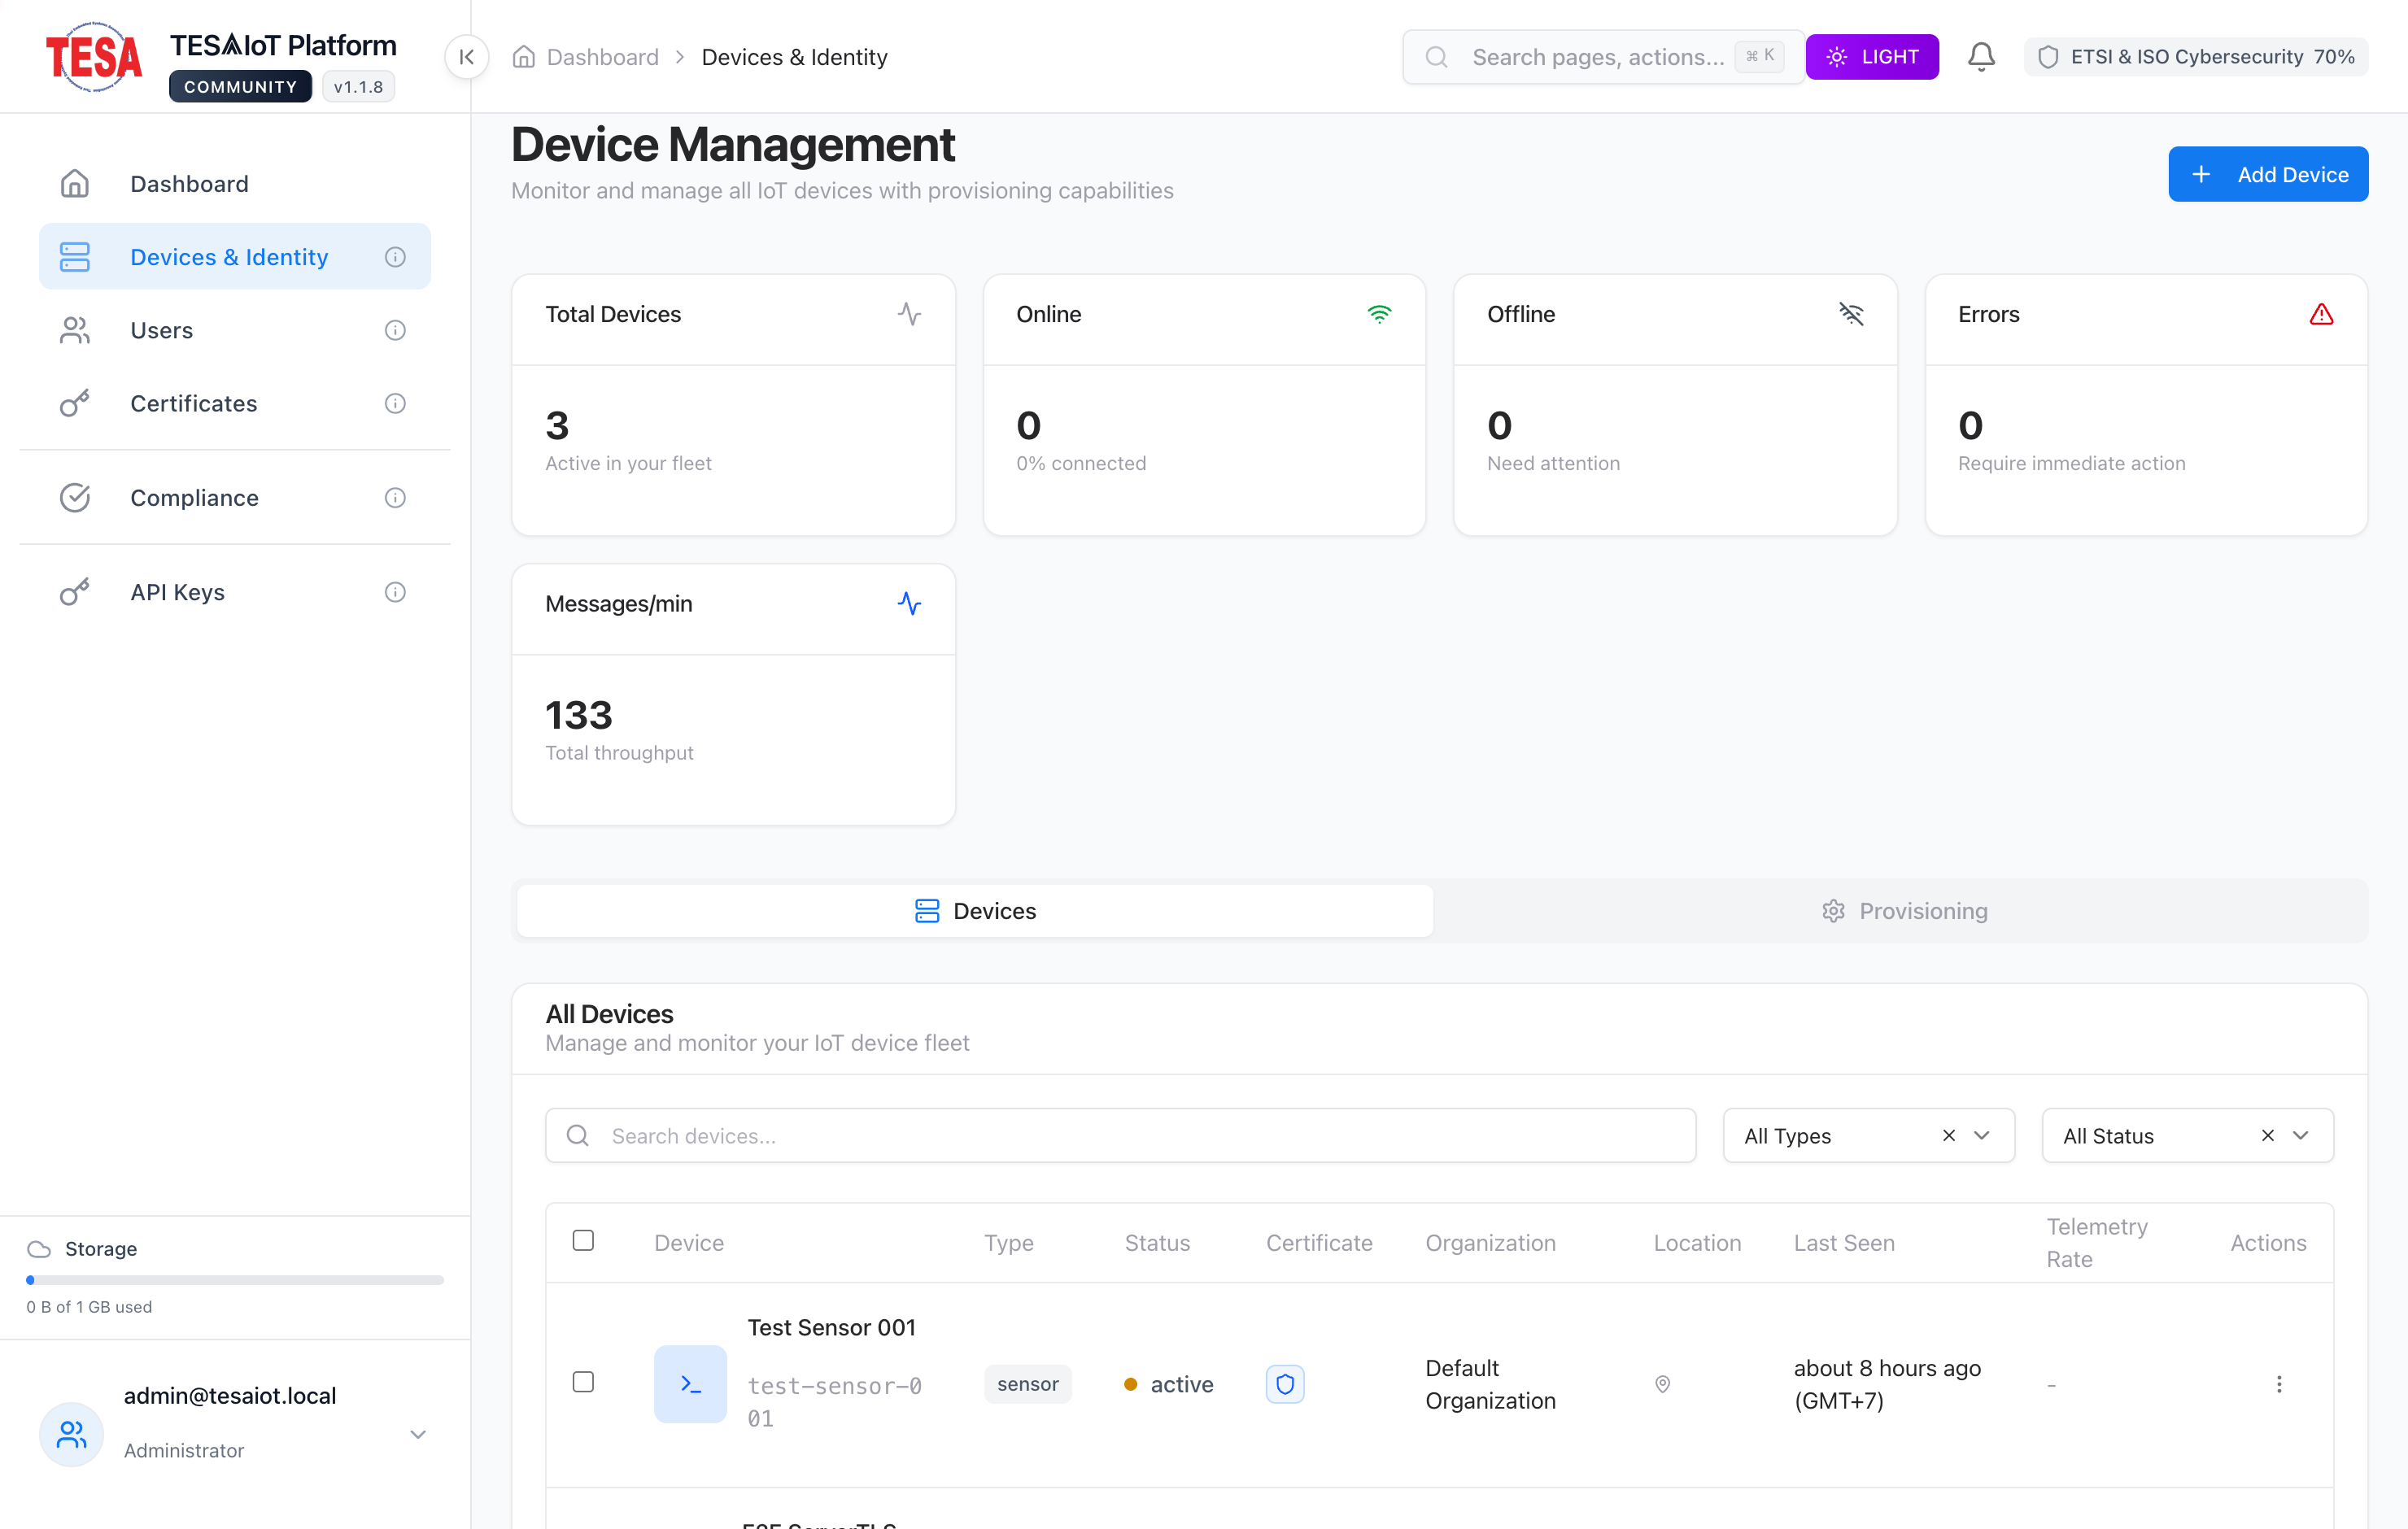The image size is (2408, 1529).
Task: Click the Add Device button
Action: 2267,174
